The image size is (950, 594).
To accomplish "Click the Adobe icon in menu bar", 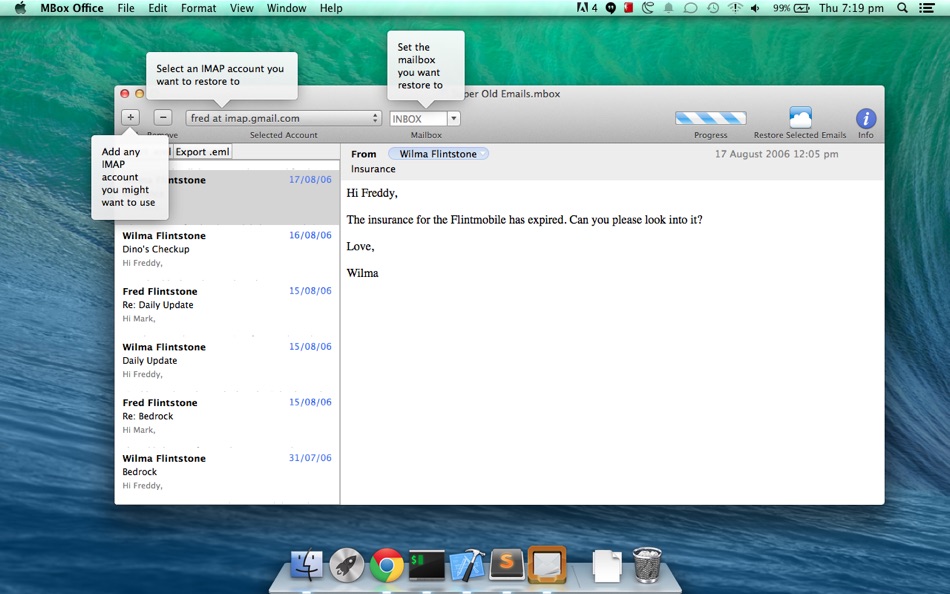I will pos(582,8).
